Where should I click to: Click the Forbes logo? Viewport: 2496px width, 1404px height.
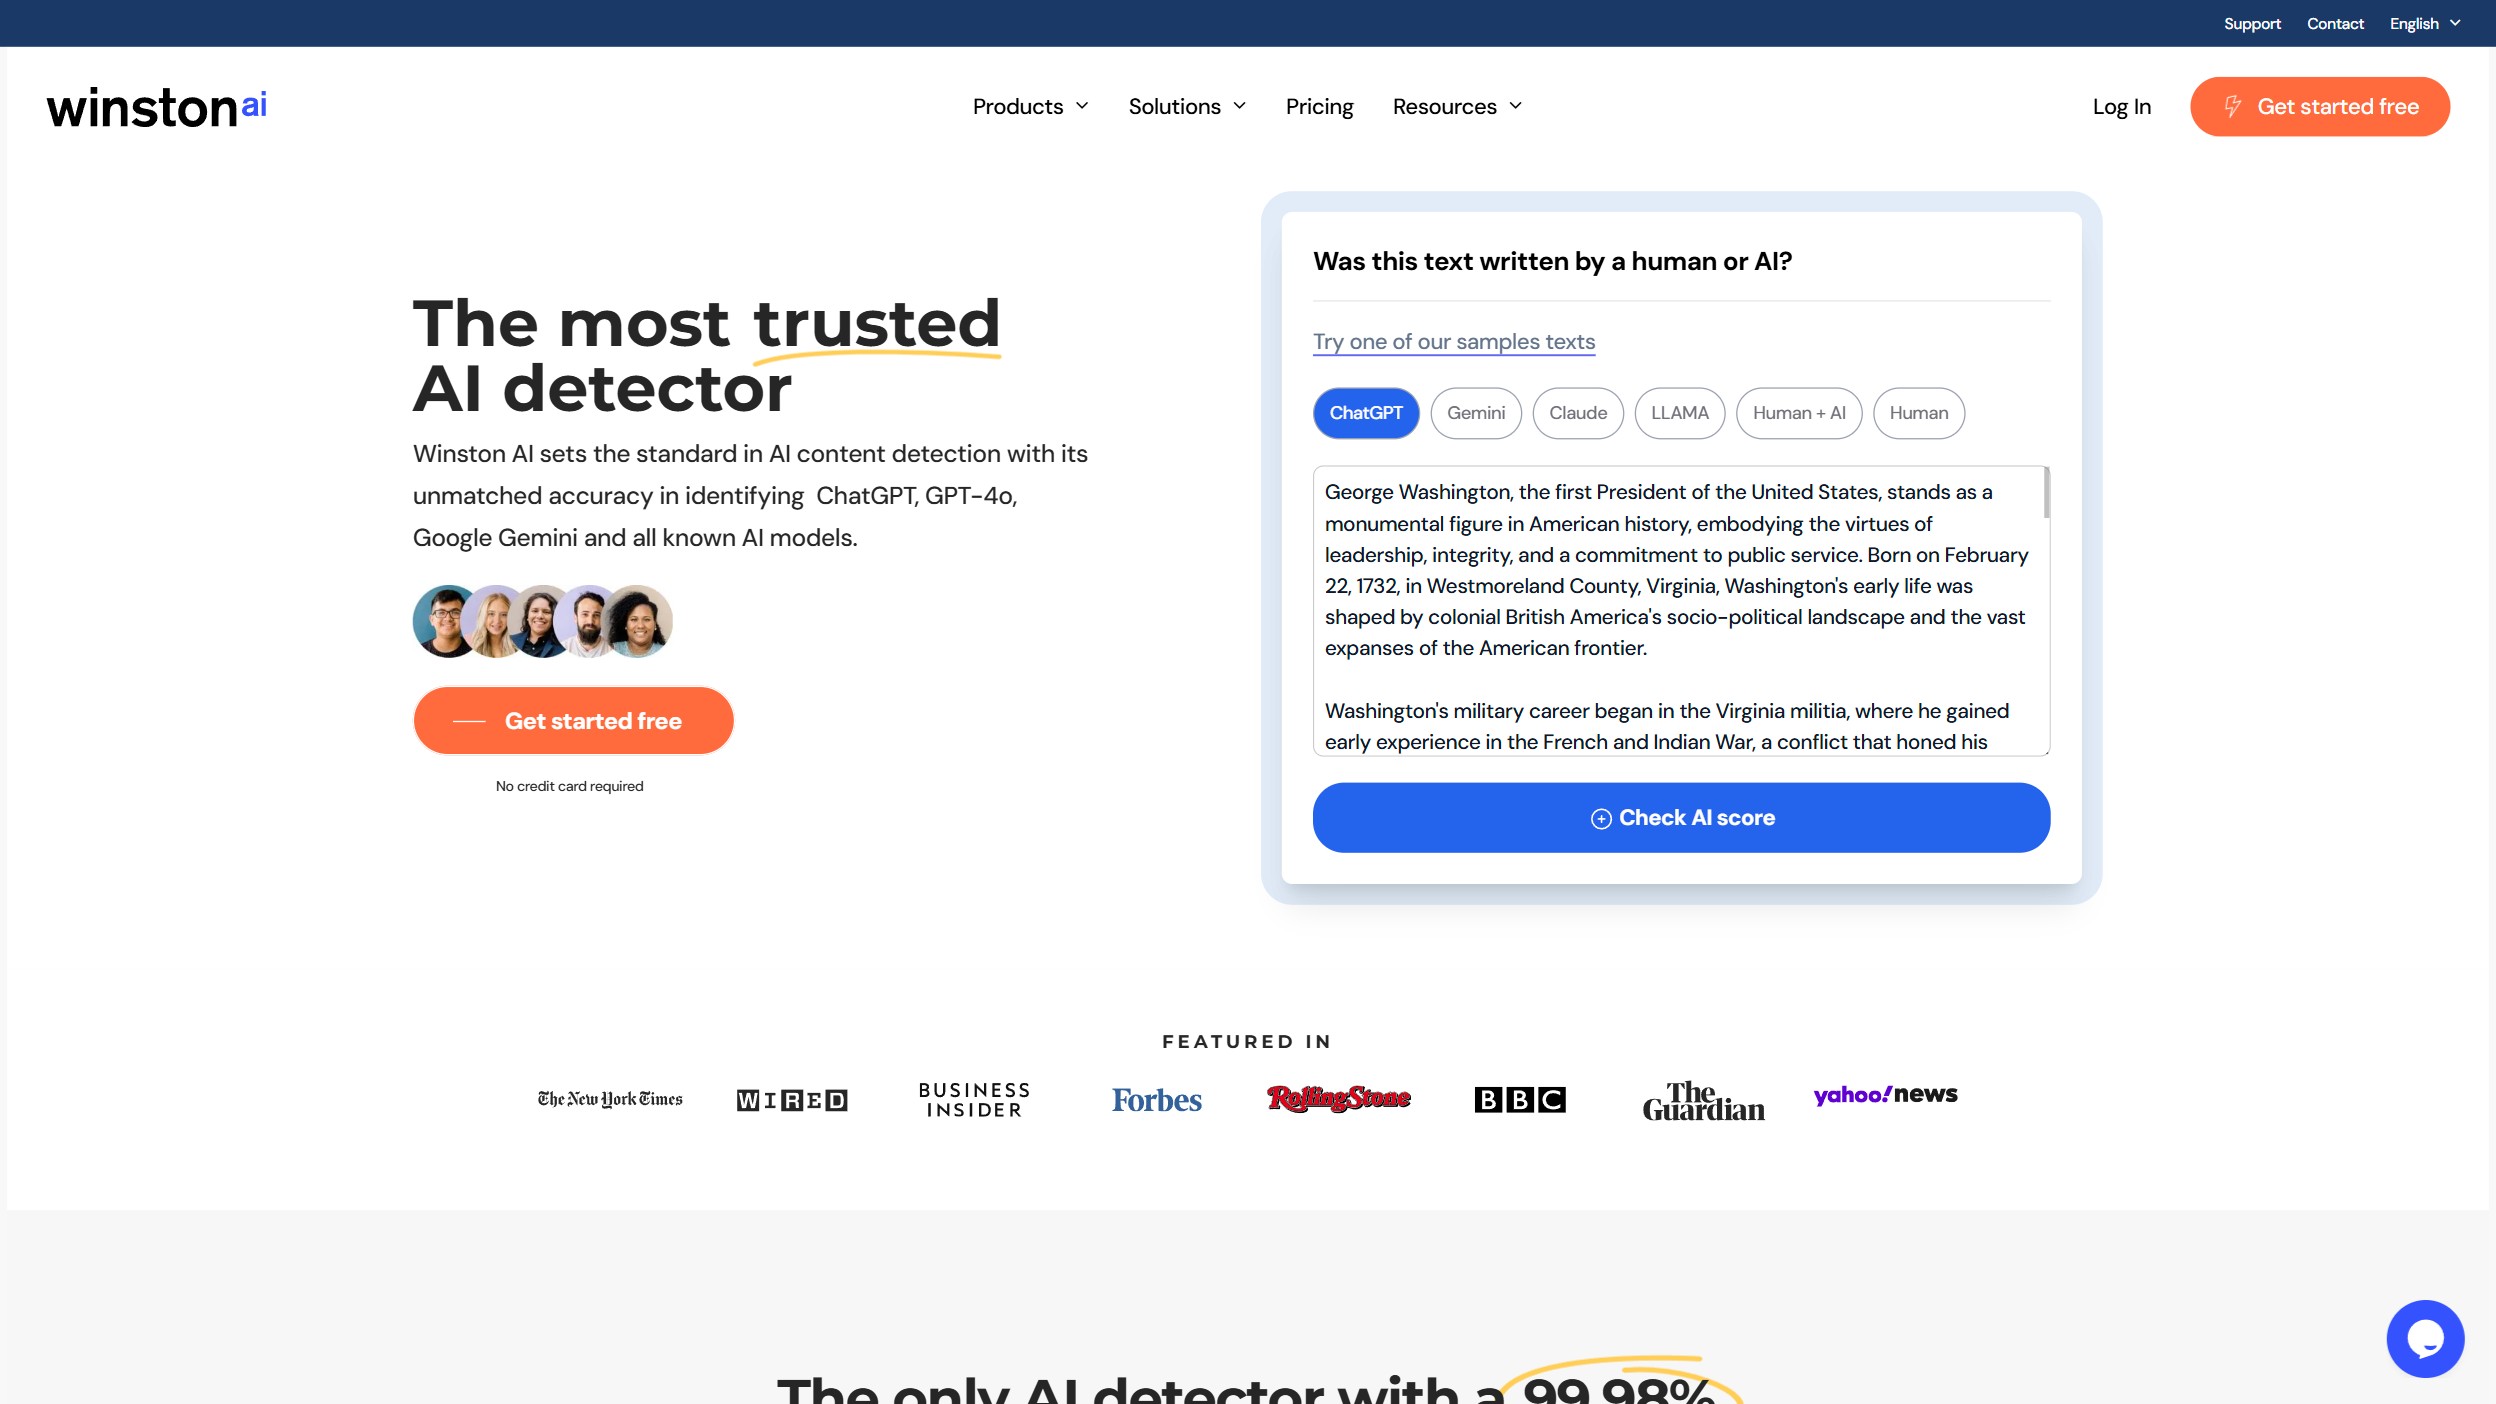pos(1156,1099)
